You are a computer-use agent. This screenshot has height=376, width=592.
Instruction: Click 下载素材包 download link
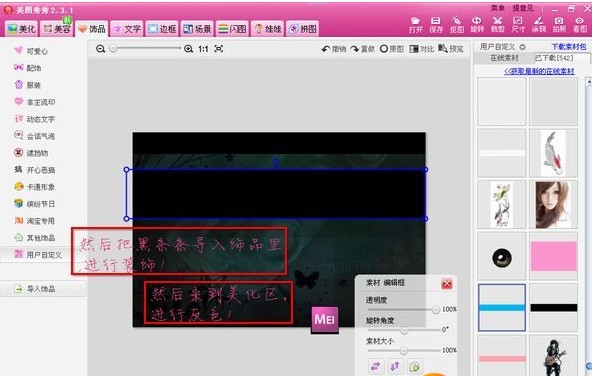pyautogui.click(x=569, y=47)
